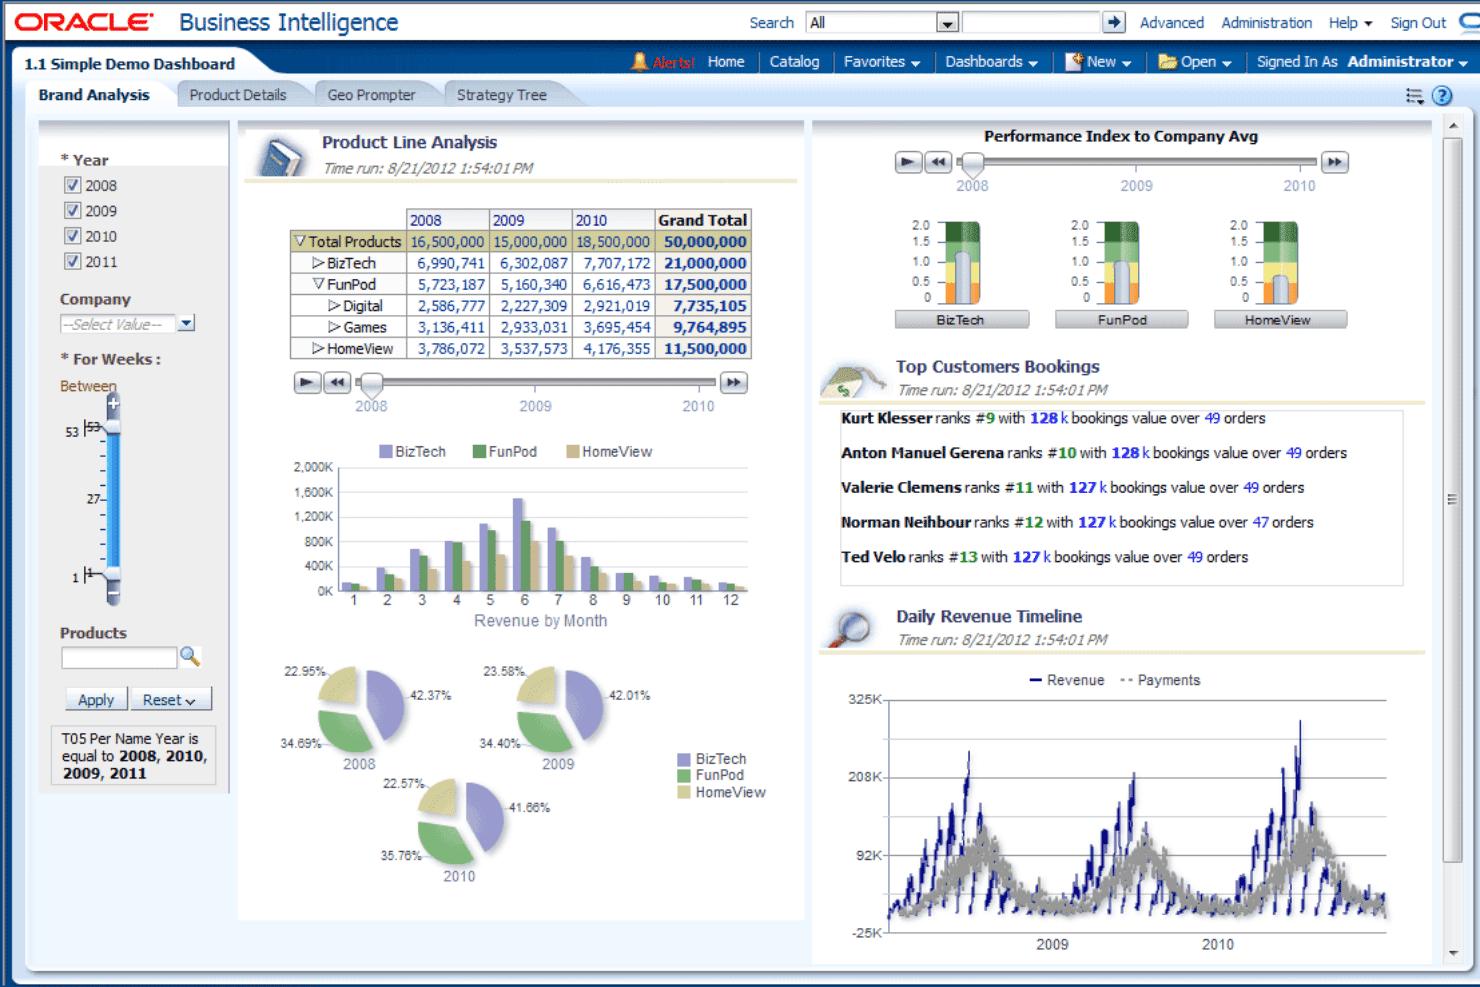Click the Products search input field
The width and height of the screenshot is (1480, 987).
point(119,657)
